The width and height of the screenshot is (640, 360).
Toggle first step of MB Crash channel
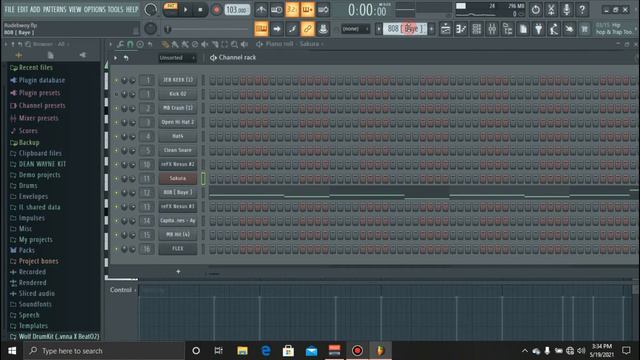213,108
